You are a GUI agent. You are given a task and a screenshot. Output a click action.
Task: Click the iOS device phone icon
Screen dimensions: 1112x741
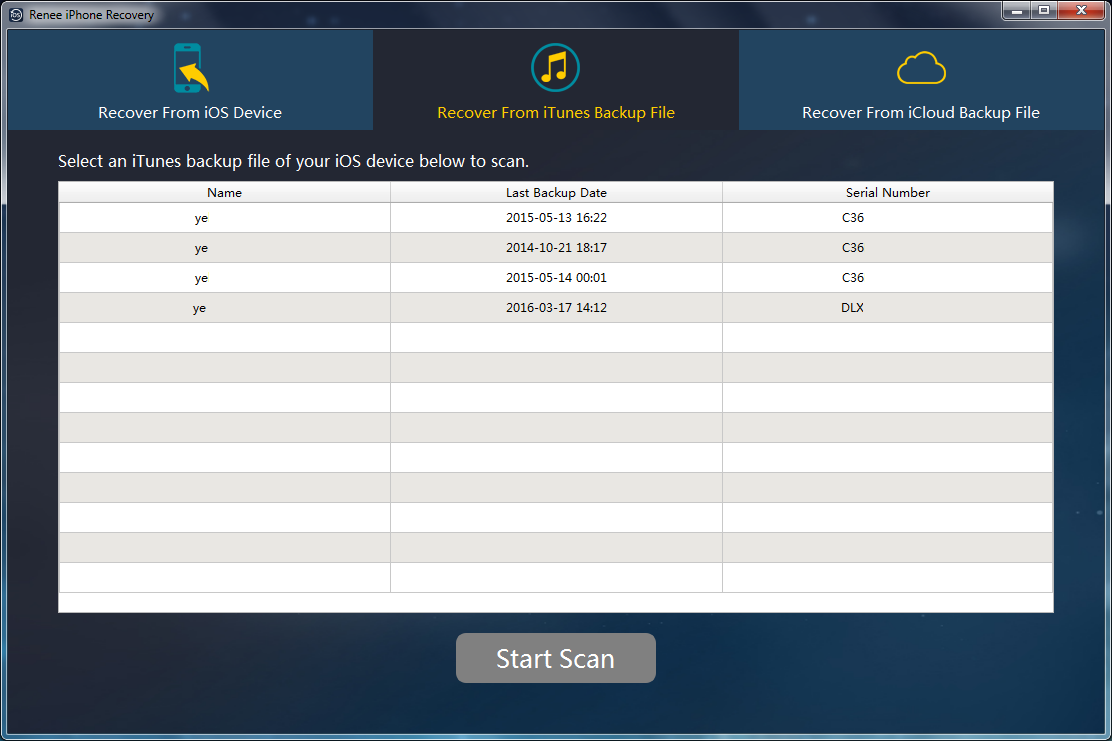[189, 68]
